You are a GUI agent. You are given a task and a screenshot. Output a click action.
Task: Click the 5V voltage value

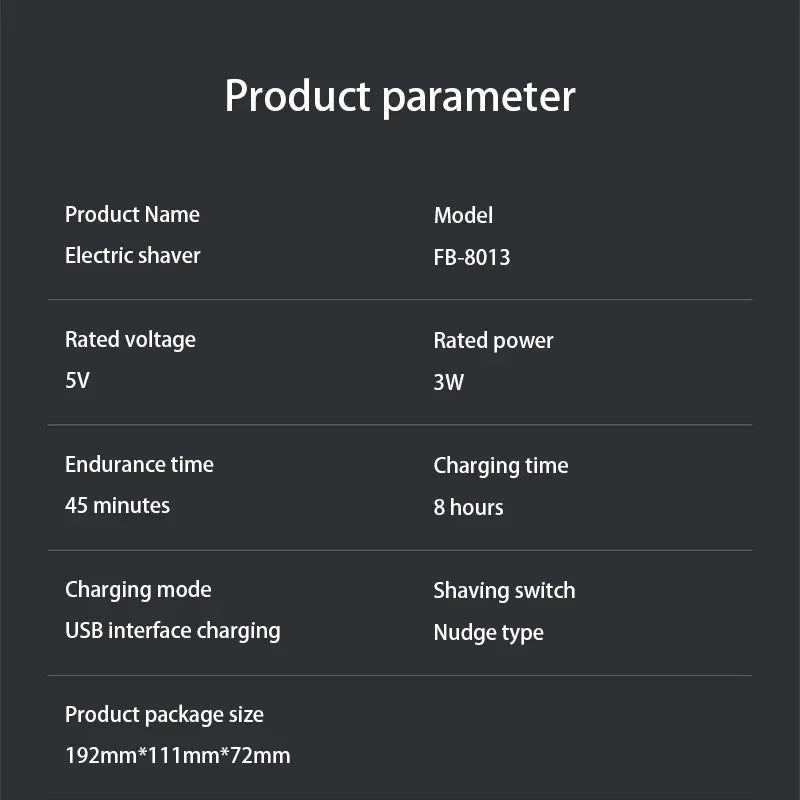77,381
